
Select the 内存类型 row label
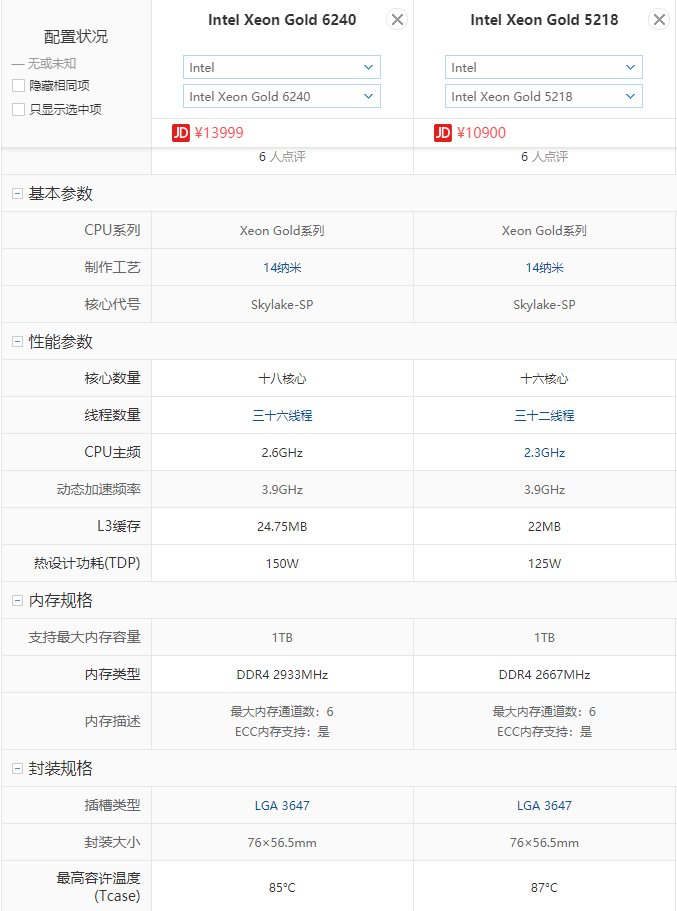click(112, 674)
